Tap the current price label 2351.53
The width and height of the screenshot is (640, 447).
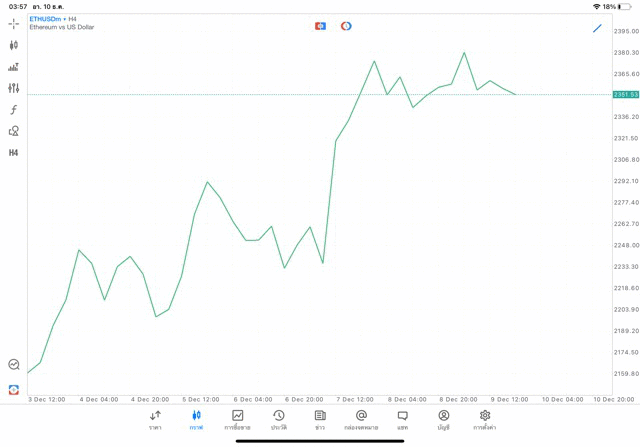pos(626,95)
